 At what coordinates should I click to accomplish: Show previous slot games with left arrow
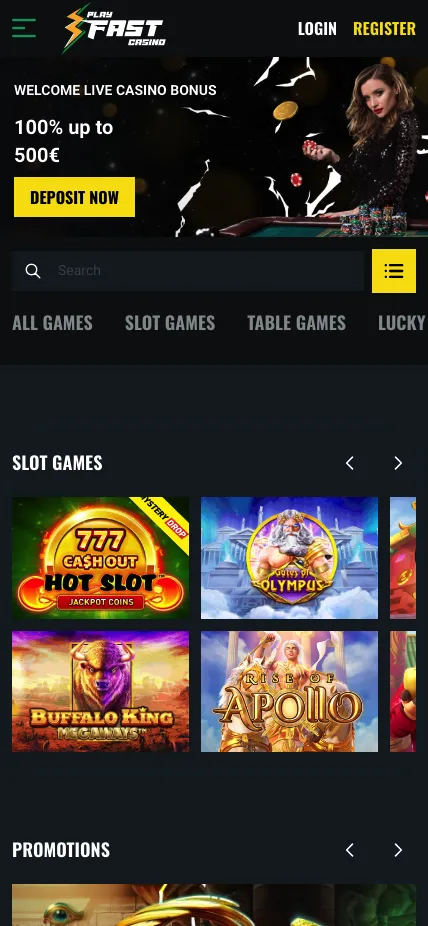click(x=349, y=464)
